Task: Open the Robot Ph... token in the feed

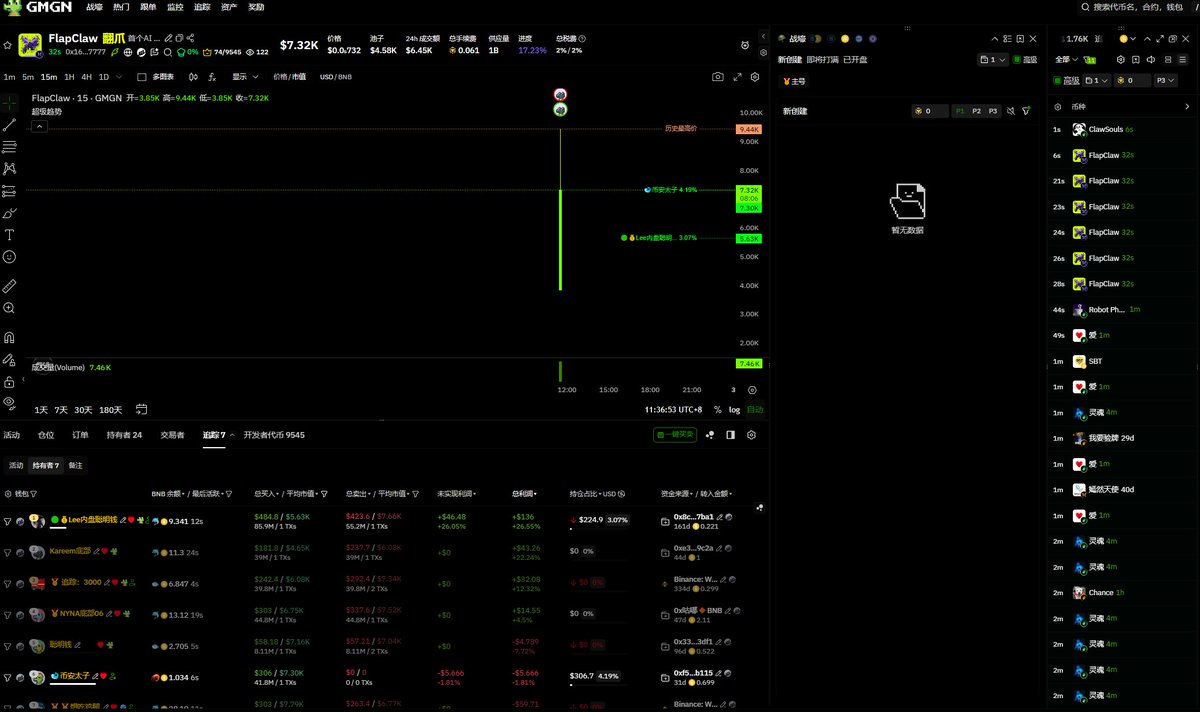Action: pos(1106,310)
